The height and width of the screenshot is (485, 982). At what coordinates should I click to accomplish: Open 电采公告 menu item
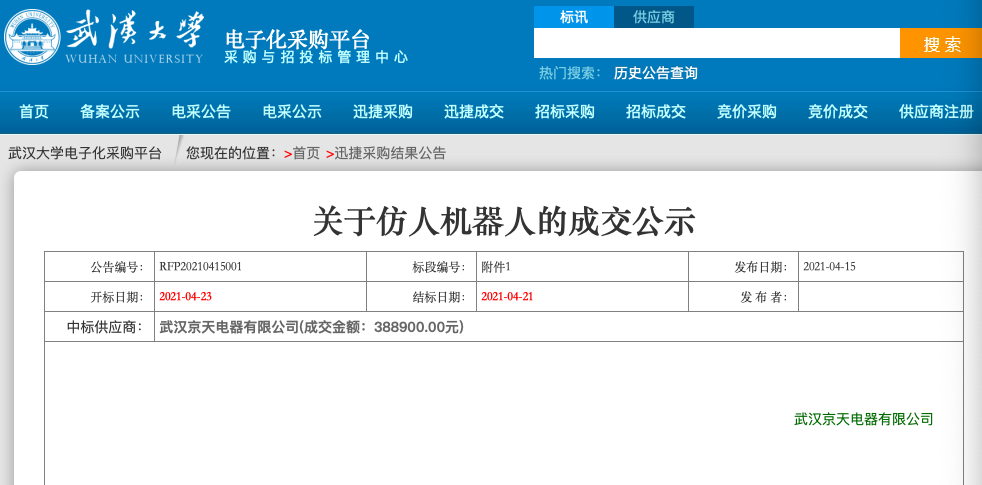pyautogui.click(x=201, y=112)
